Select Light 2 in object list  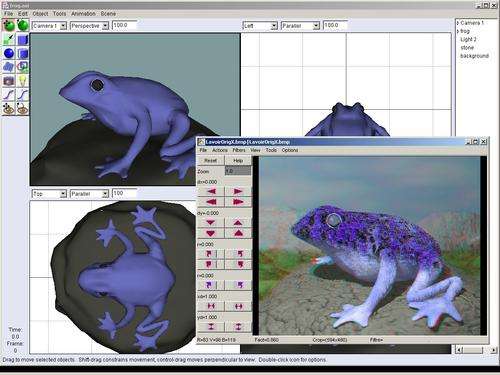click(x=468, y=39)
